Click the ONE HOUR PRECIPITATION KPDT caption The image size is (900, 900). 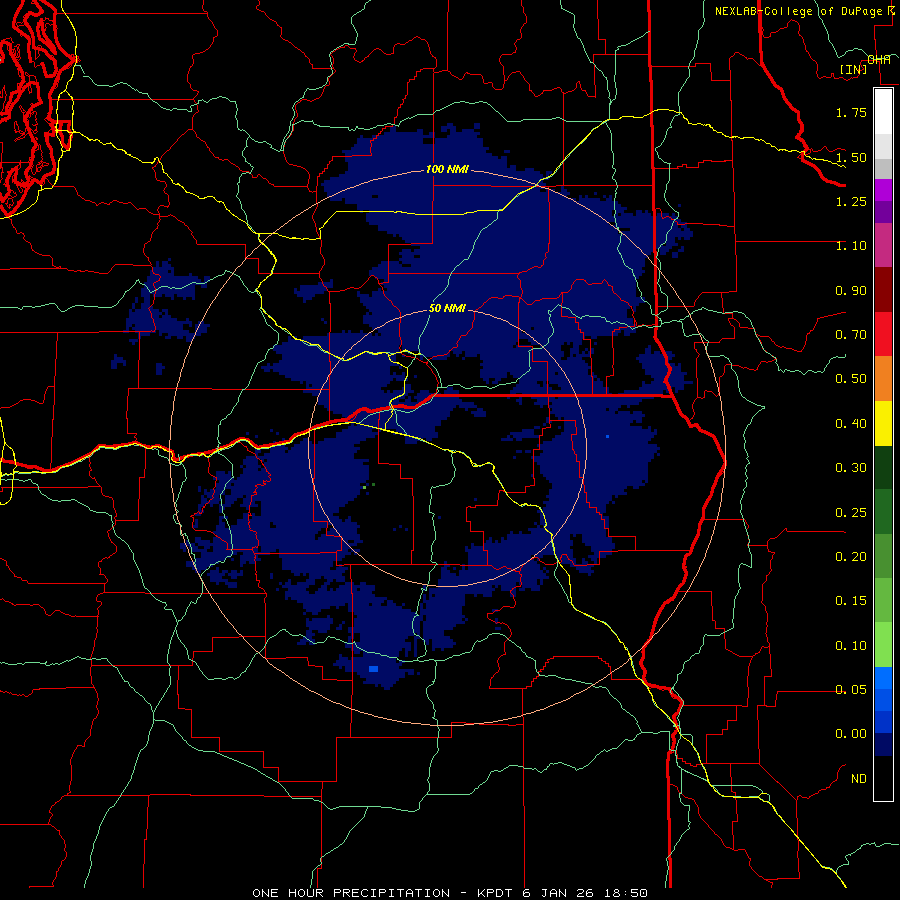(x=450, y=893)
